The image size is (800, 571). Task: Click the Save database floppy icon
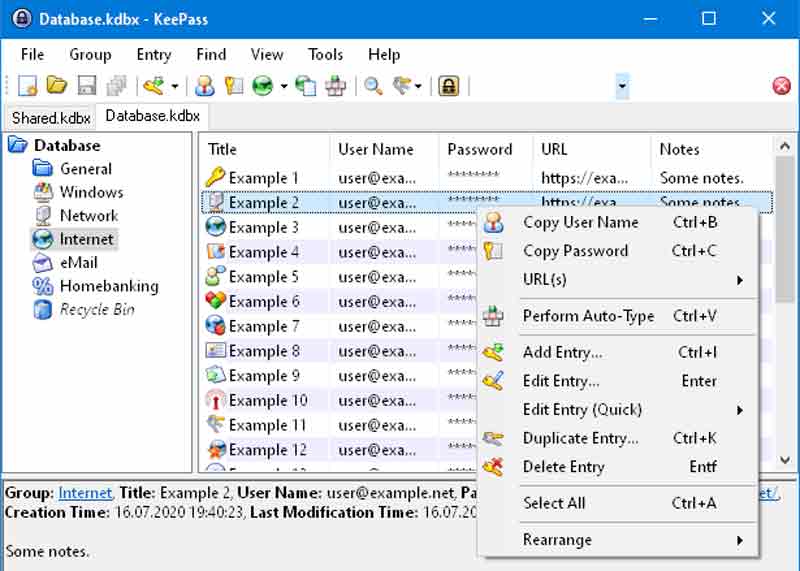click(87, 86)
